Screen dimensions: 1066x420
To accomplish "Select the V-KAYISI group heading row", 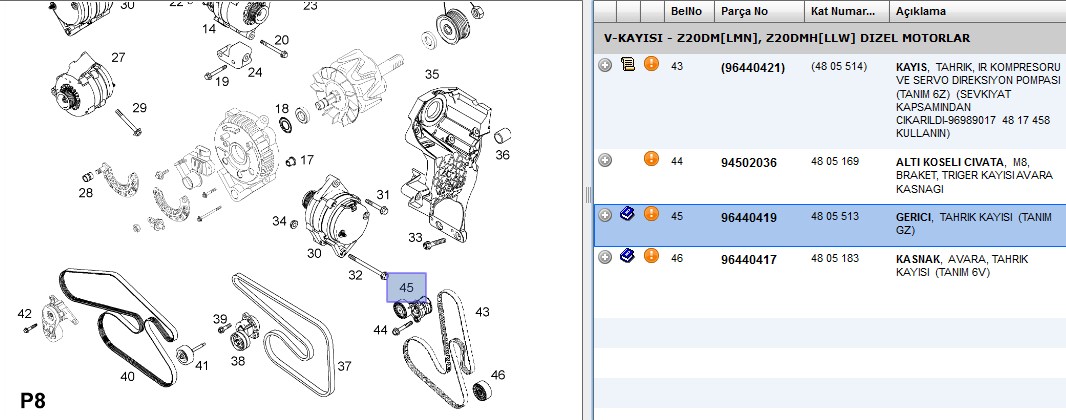I will (x=829, y=38).
